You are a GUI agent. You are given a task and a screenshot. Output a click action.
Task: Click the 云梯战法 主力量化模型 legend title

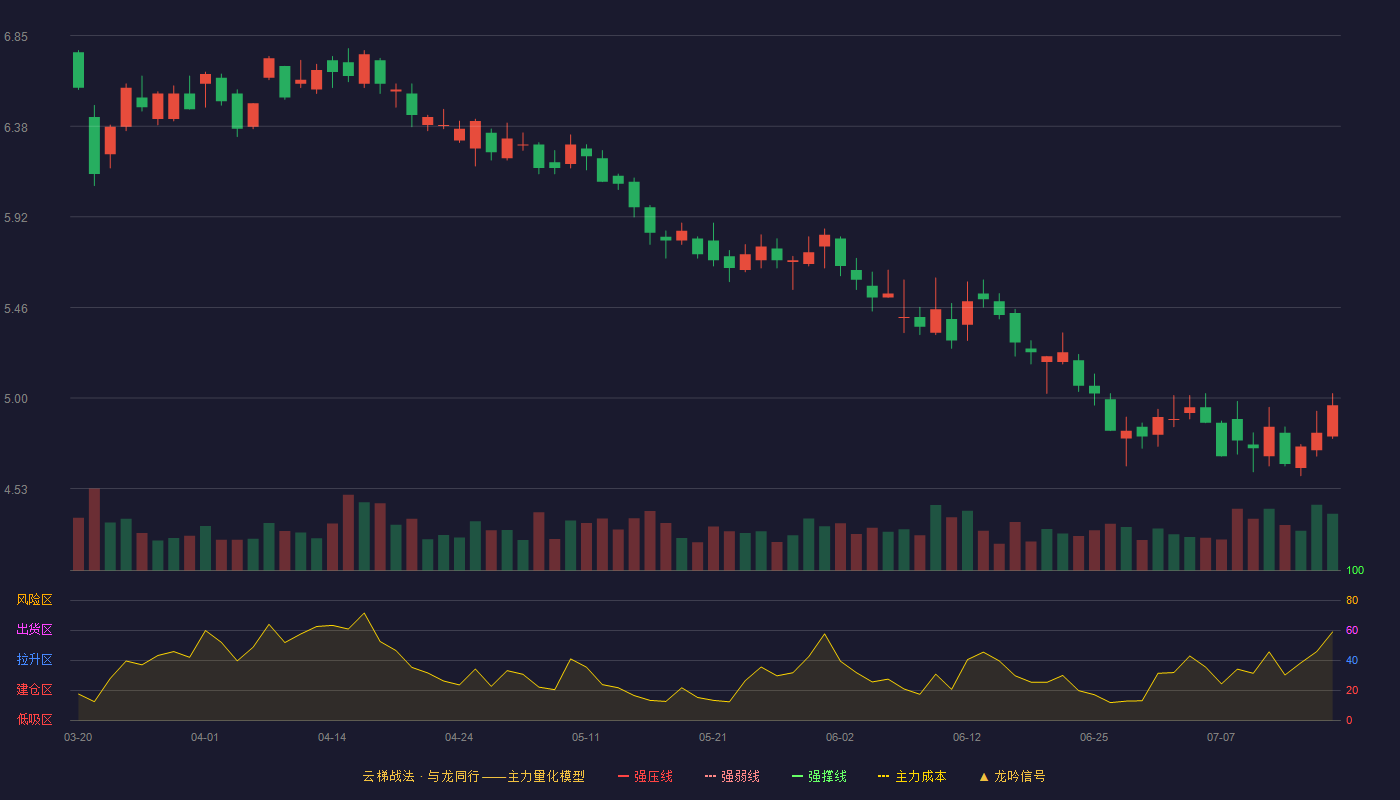tap(473, 776)
